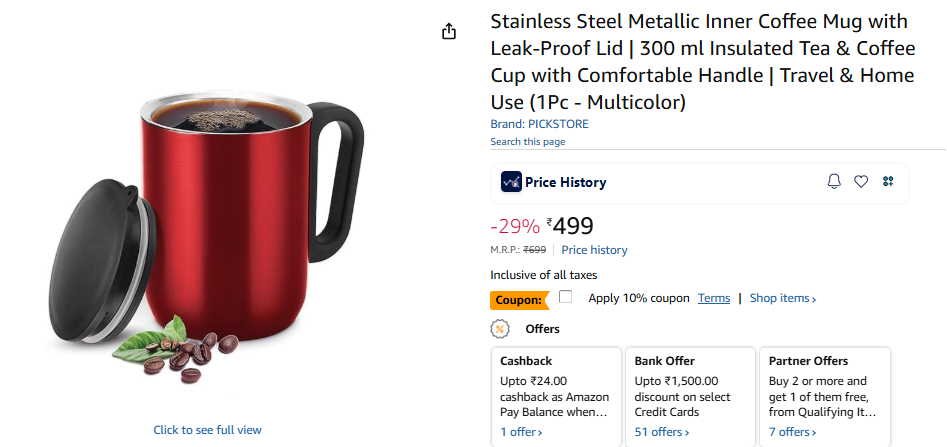947x447 pixels.
Task: Tick the Apply 10% coupon checkbox
Action: click(x=566, y=297)
